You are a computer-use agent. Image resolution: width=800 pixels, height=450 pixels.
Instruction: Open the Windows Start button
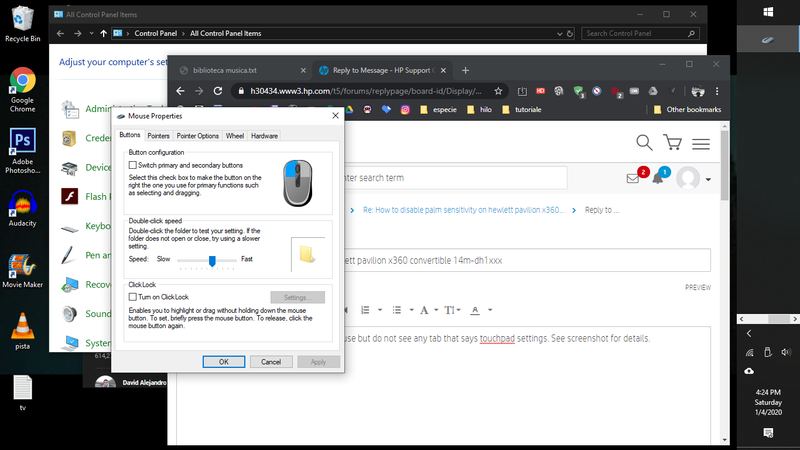point(768,12)
